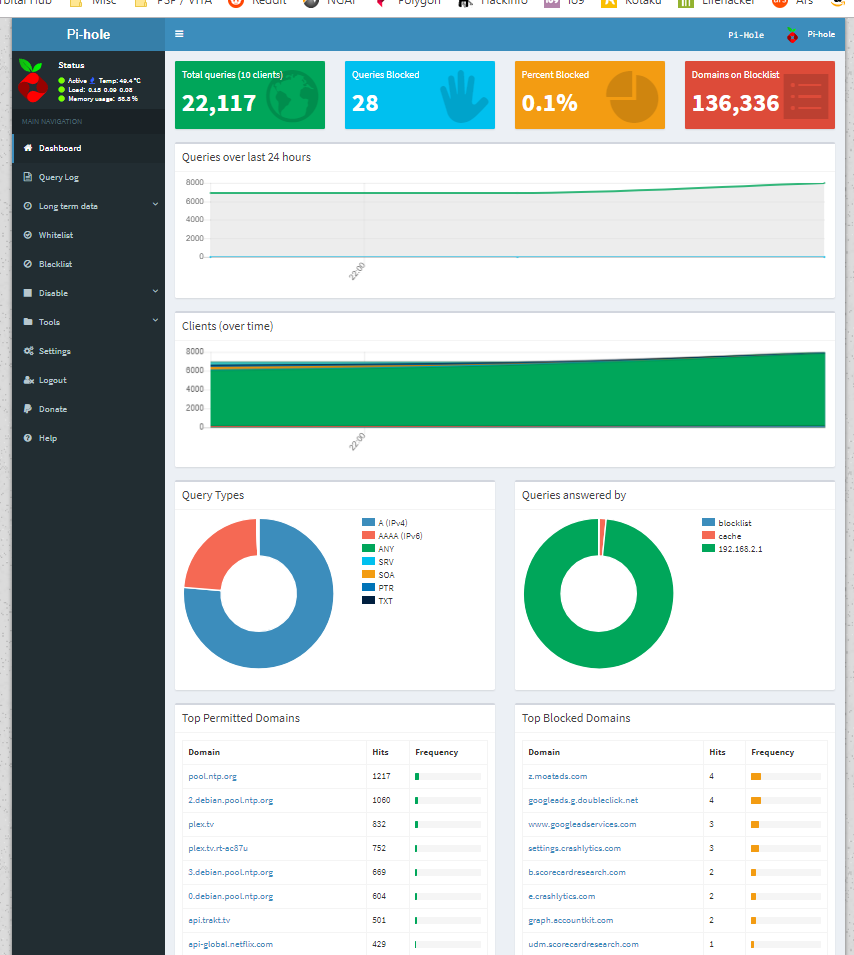Image resolution: width=854 pixels, height=955 pixels.
Task: Toggle blocklist legend in Queries answered by
Action: [x=734, y=523]
